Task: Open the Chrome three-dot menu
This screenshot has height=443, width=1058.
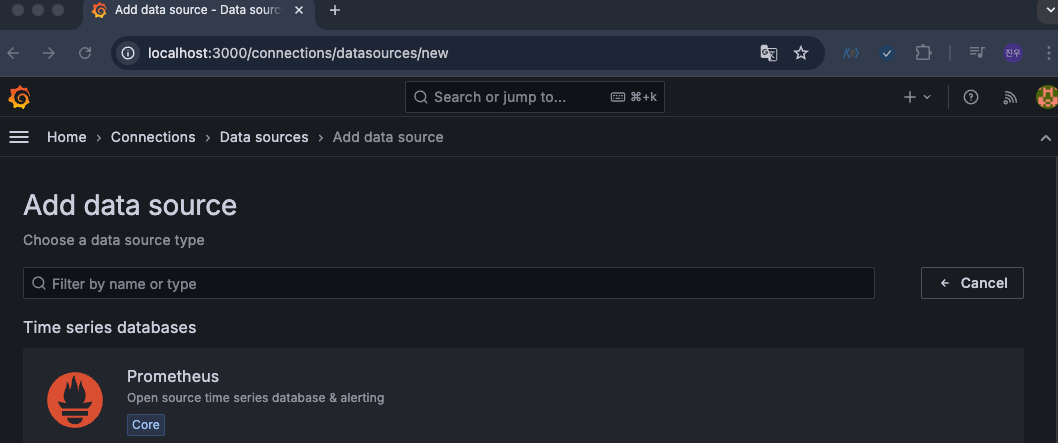Action: coord(1049,53)
